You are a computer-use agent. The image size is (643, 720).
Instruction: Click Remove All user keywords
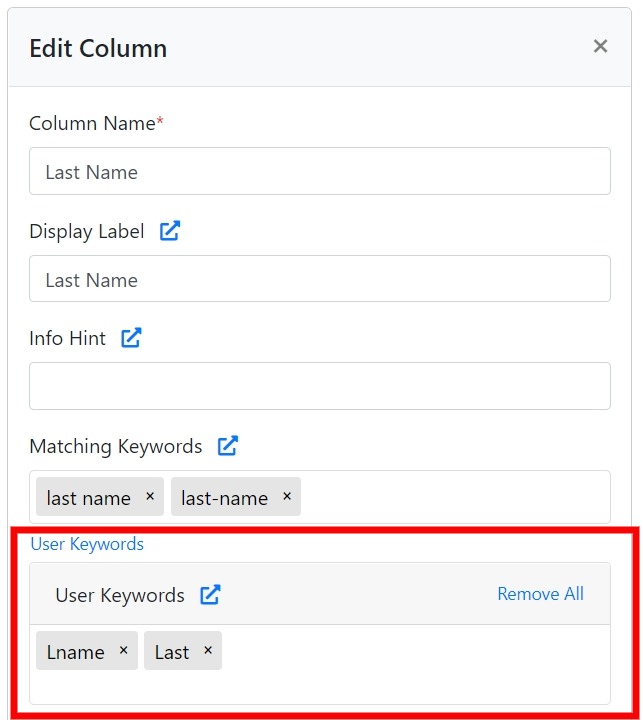tap(541, 594)
